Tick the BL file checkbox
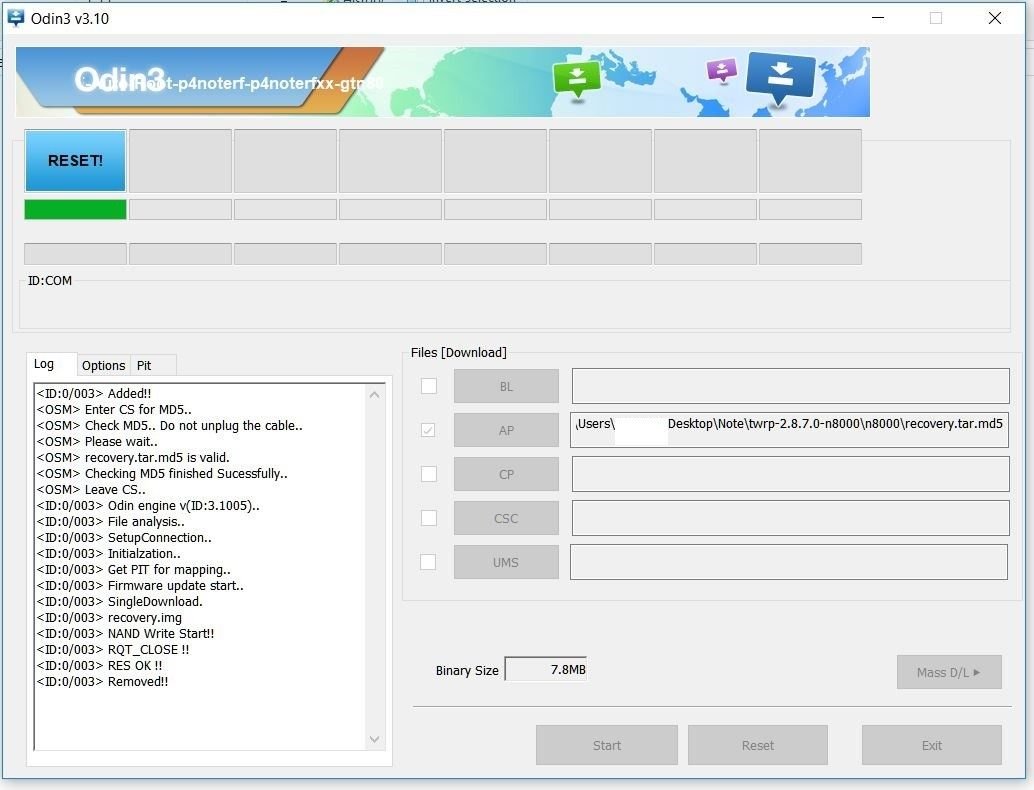 point(429,386)
